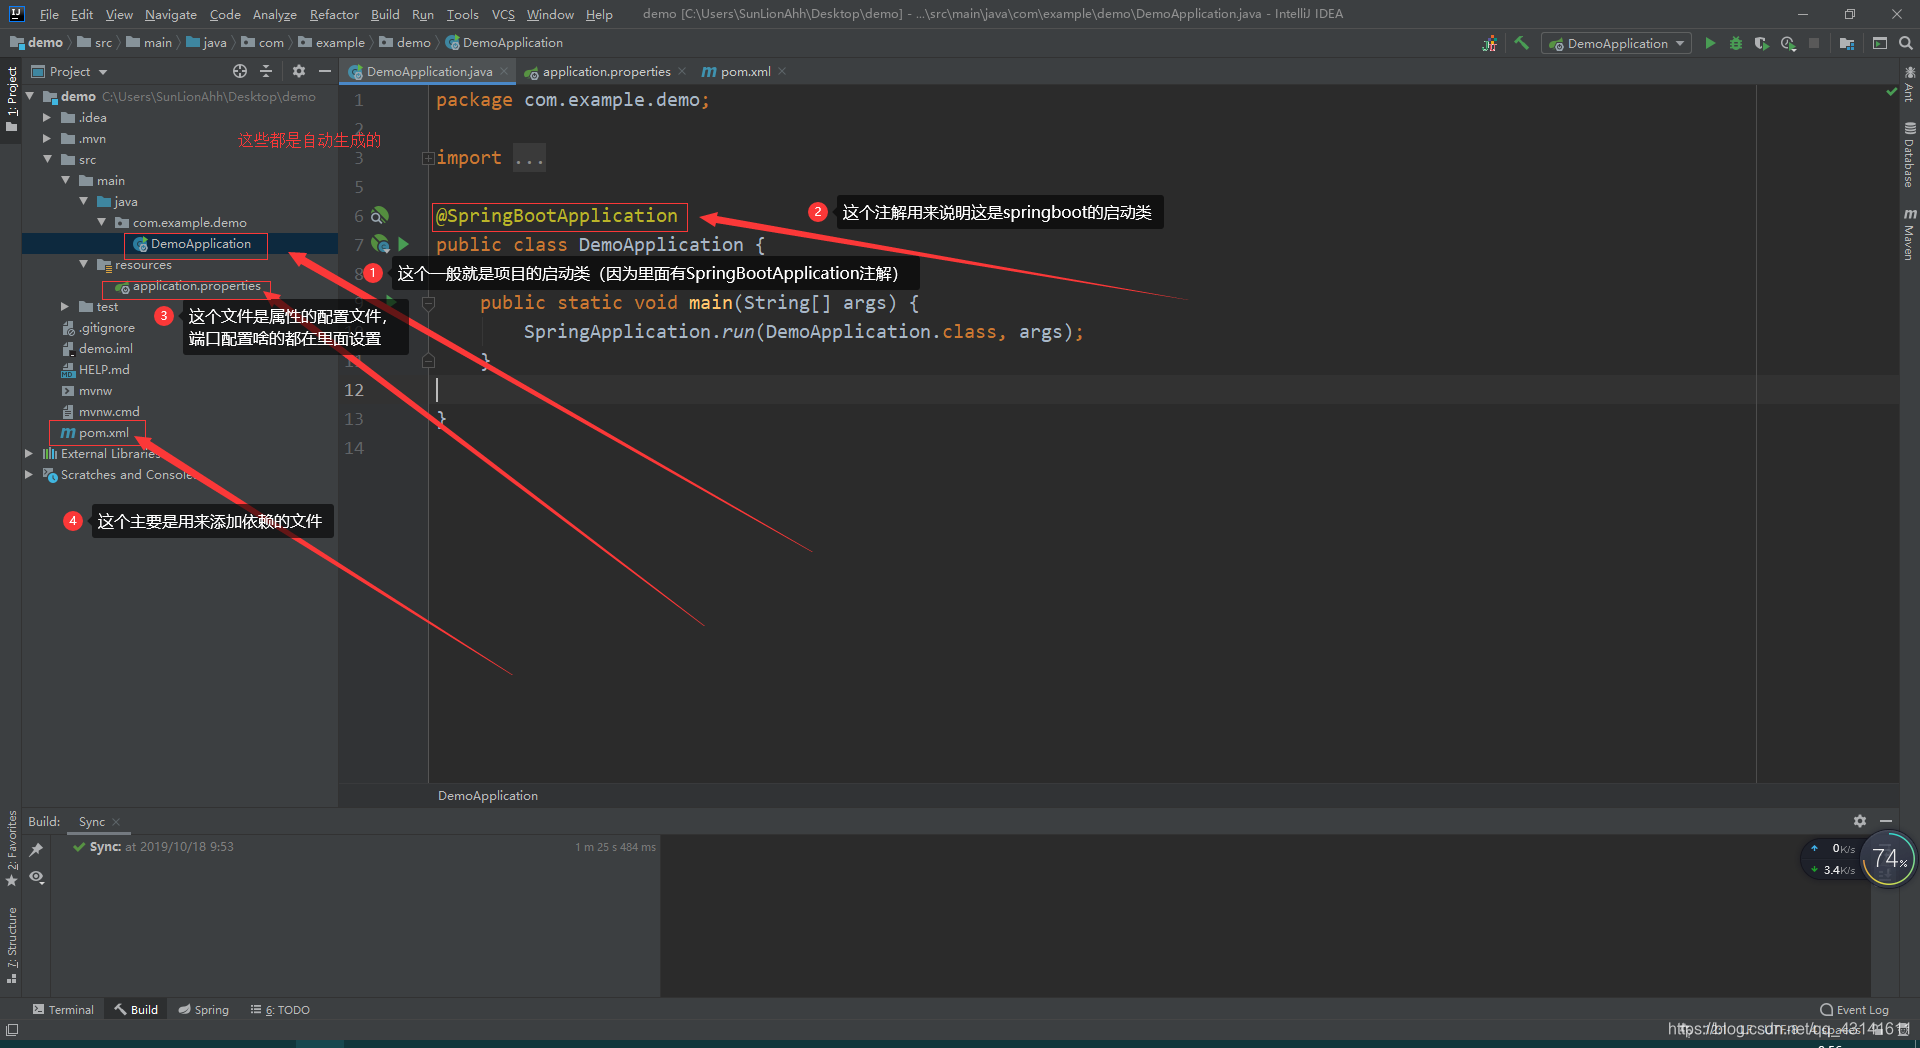This screenshot has width=1920, height=1048.
Task: Close the Sync tab in Build panel
Action: 116,822
